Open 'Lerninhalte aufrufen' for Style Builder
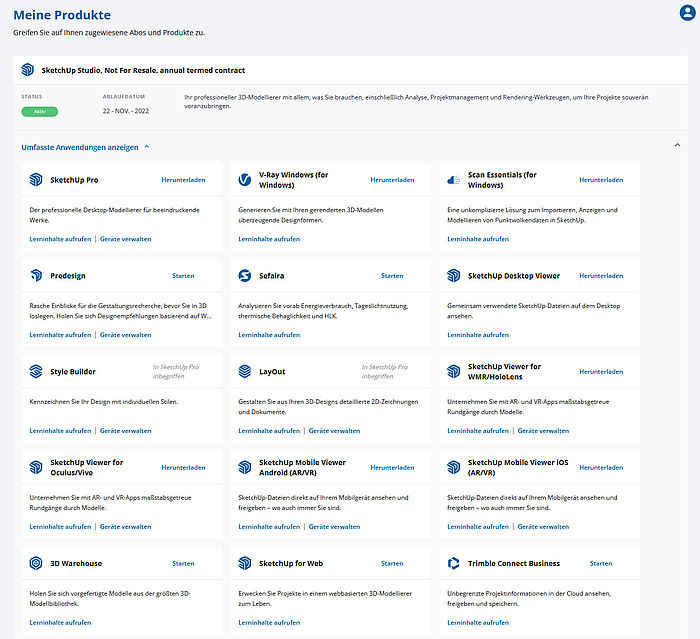700x639 pixels. point(60,430)
